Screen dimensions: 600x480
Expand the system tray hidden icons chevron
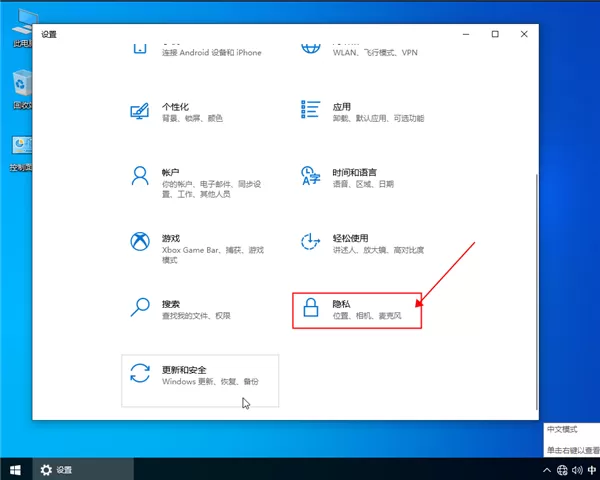coord(547,470)
